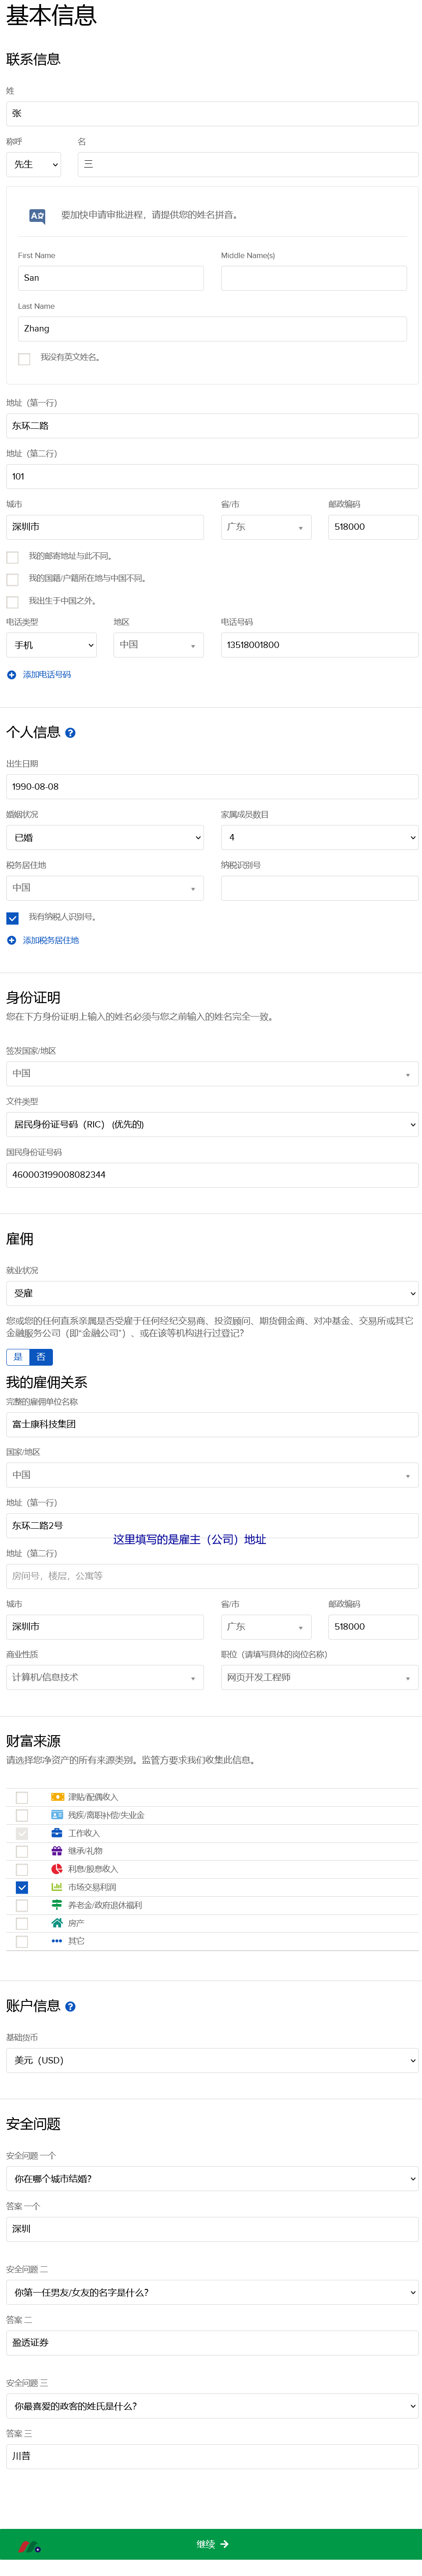Viewport: 422px width, 2576px height.
Task: Click the Middle Name(s) input field
Action: coord(313,278)
